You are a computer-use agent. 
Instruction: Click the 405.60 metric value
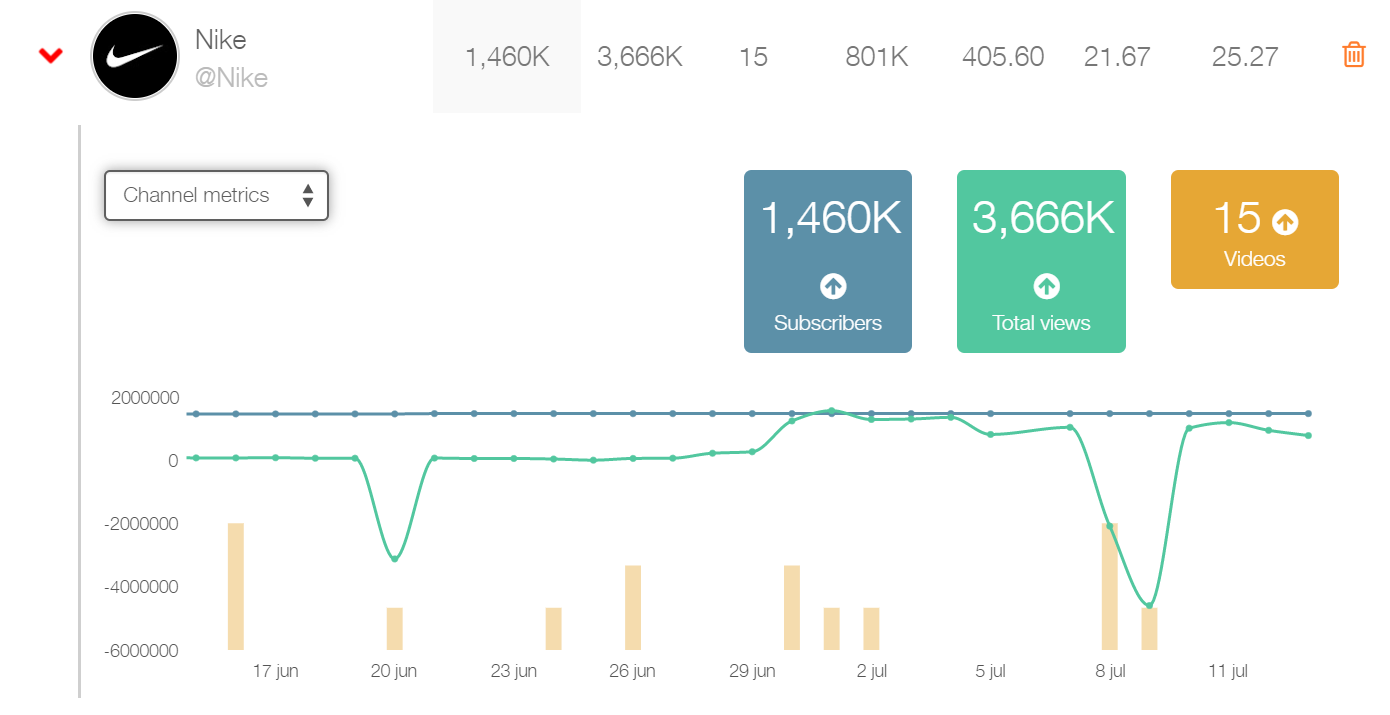coord(1003,57)
